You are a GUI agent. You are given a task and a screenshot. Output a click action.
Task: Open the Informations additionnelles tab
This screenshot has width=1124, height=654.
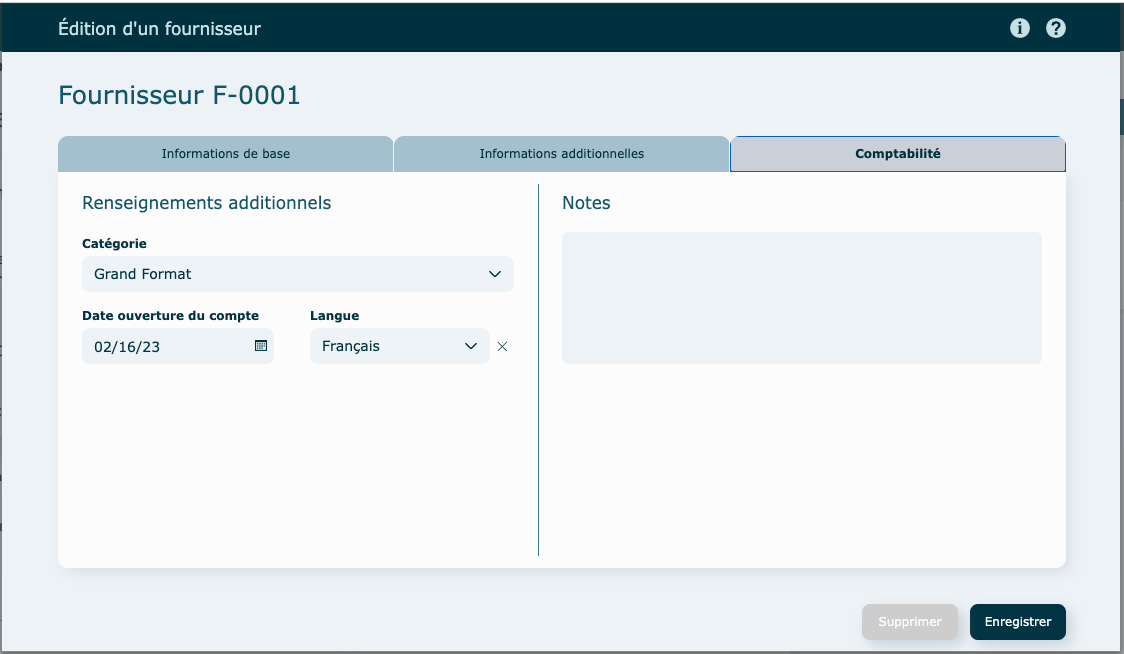[x=562, y=154]
